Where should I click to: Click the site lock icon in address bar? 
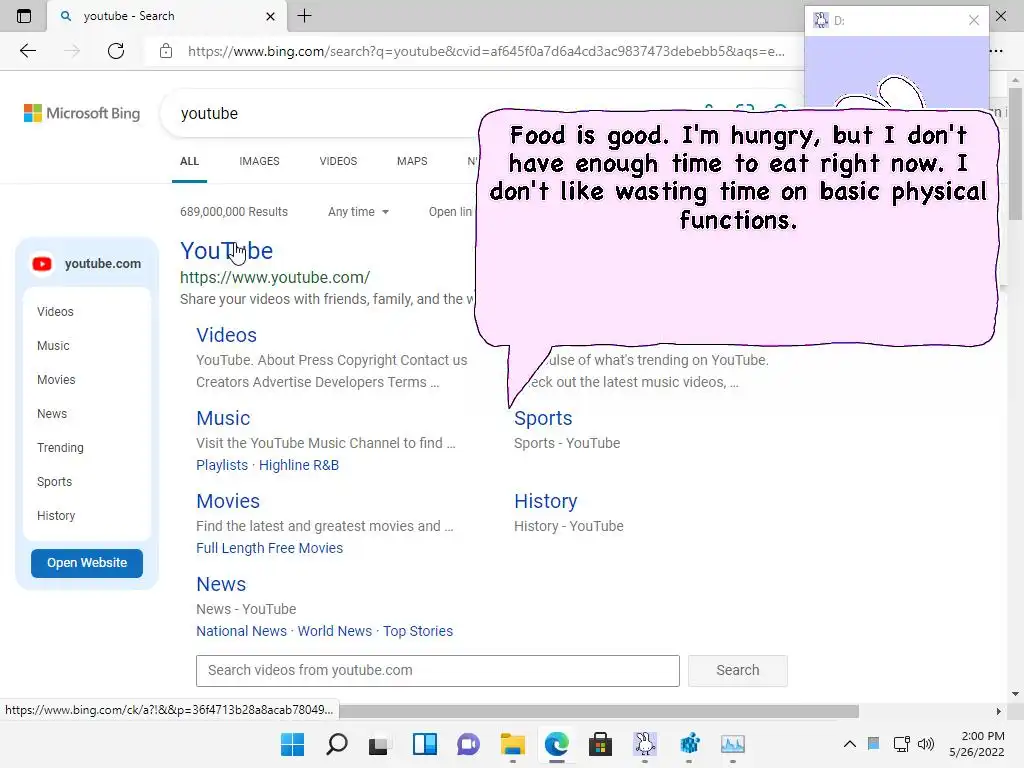pos(166,51)
